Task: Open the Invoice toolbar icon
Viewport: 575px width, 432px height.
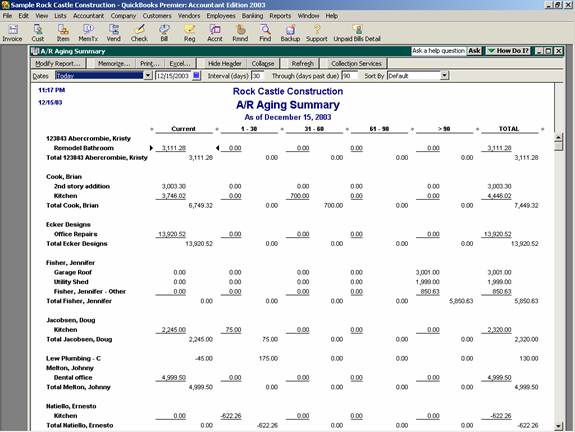Action: coord(12,33)
